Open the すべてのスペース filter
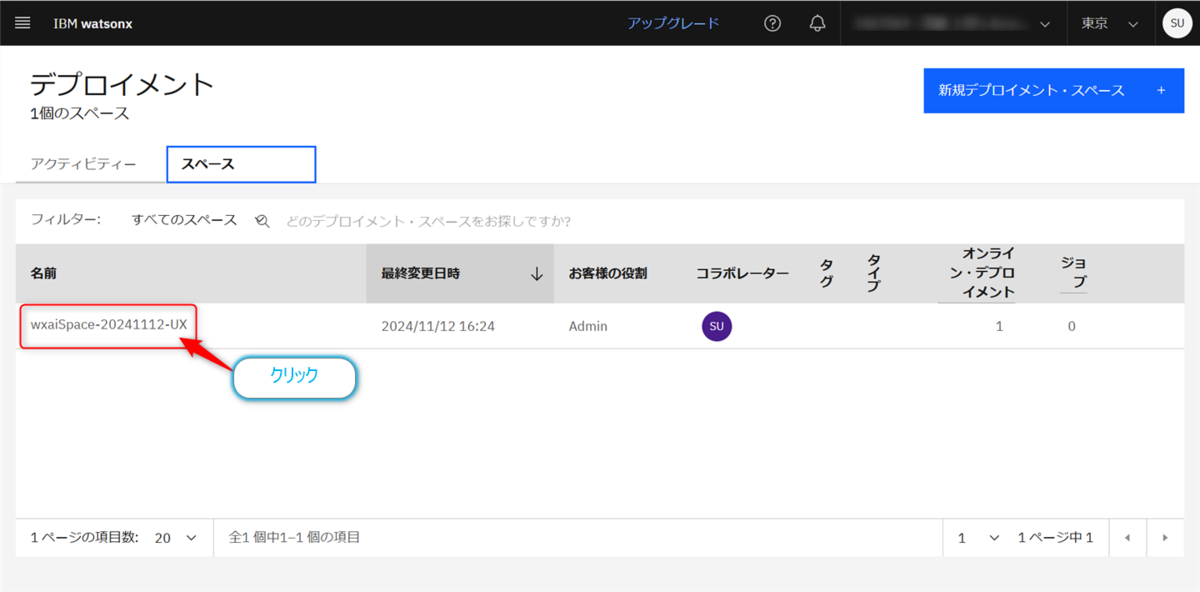1200x592 pixels. pyautogui.click(x=184, y=220)
